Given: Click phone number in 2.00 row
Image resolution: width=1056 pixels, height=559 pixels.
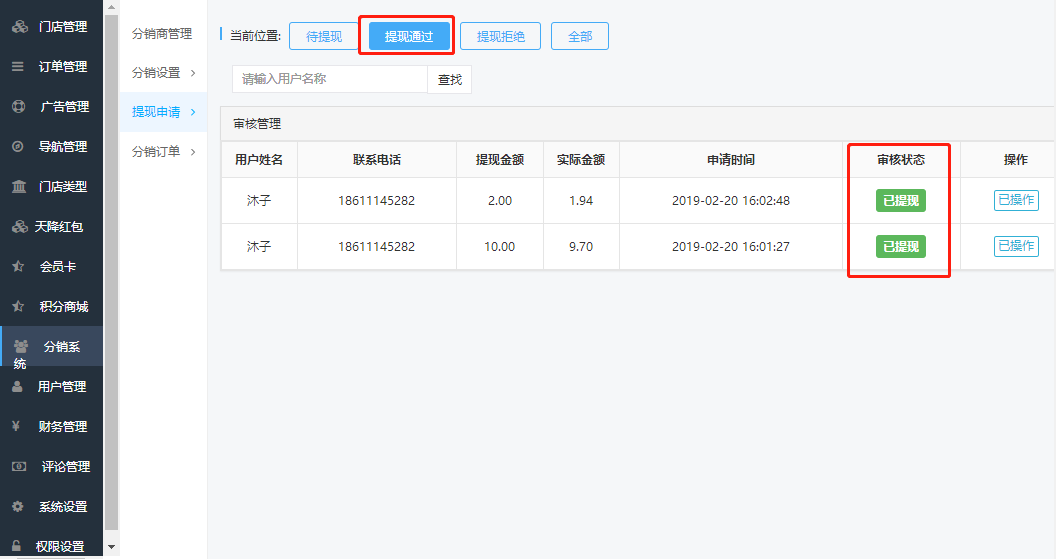Looking at the screenshot, I should [376, 201].
